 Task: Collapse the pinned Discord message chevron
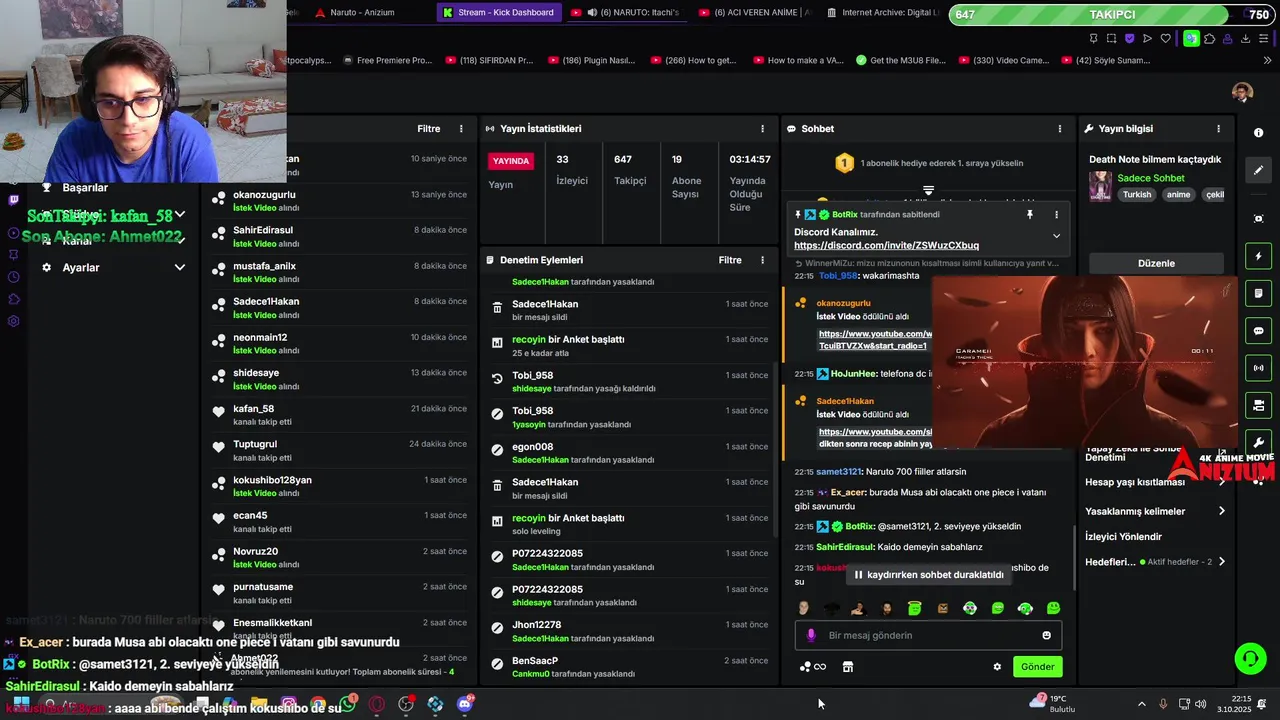coord(1056,236)
